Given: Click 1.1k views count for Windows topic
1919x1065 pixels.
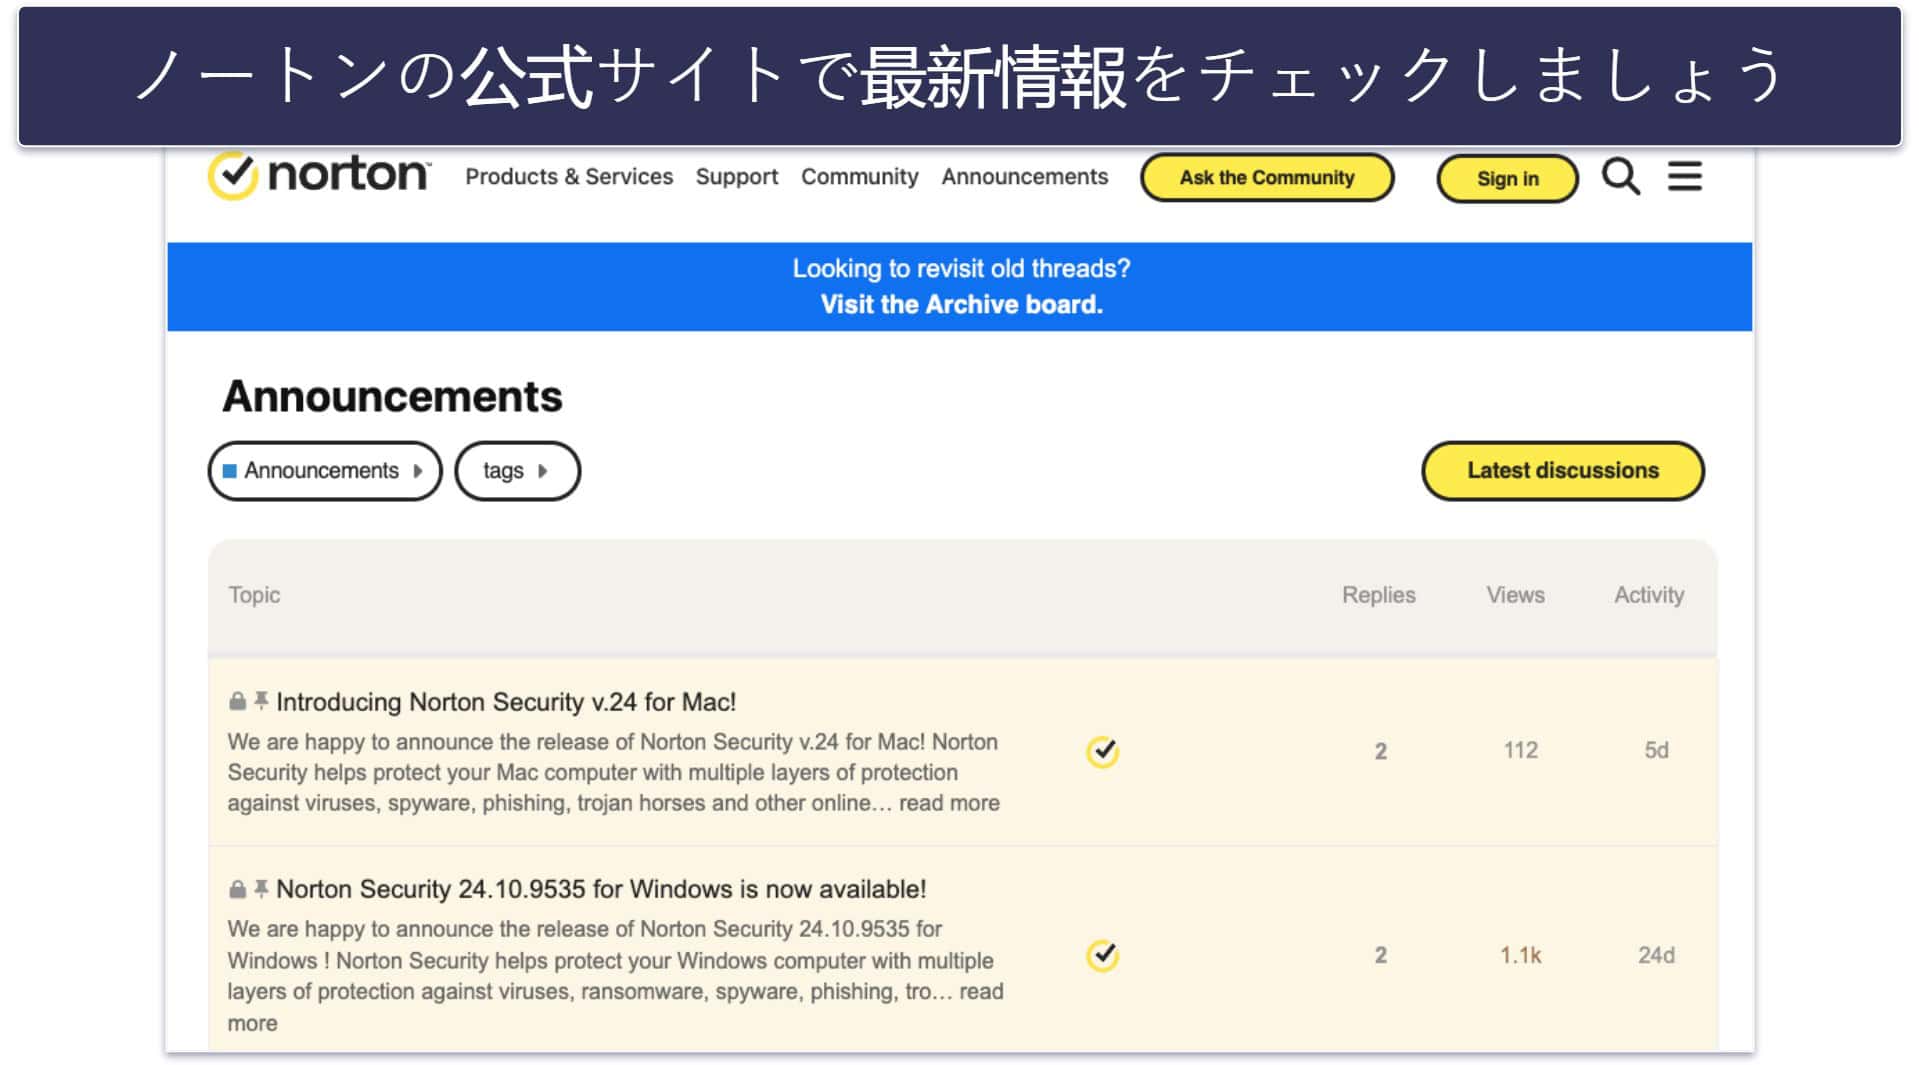Looking at the screenshot, I should click(x=1520, y=955).
